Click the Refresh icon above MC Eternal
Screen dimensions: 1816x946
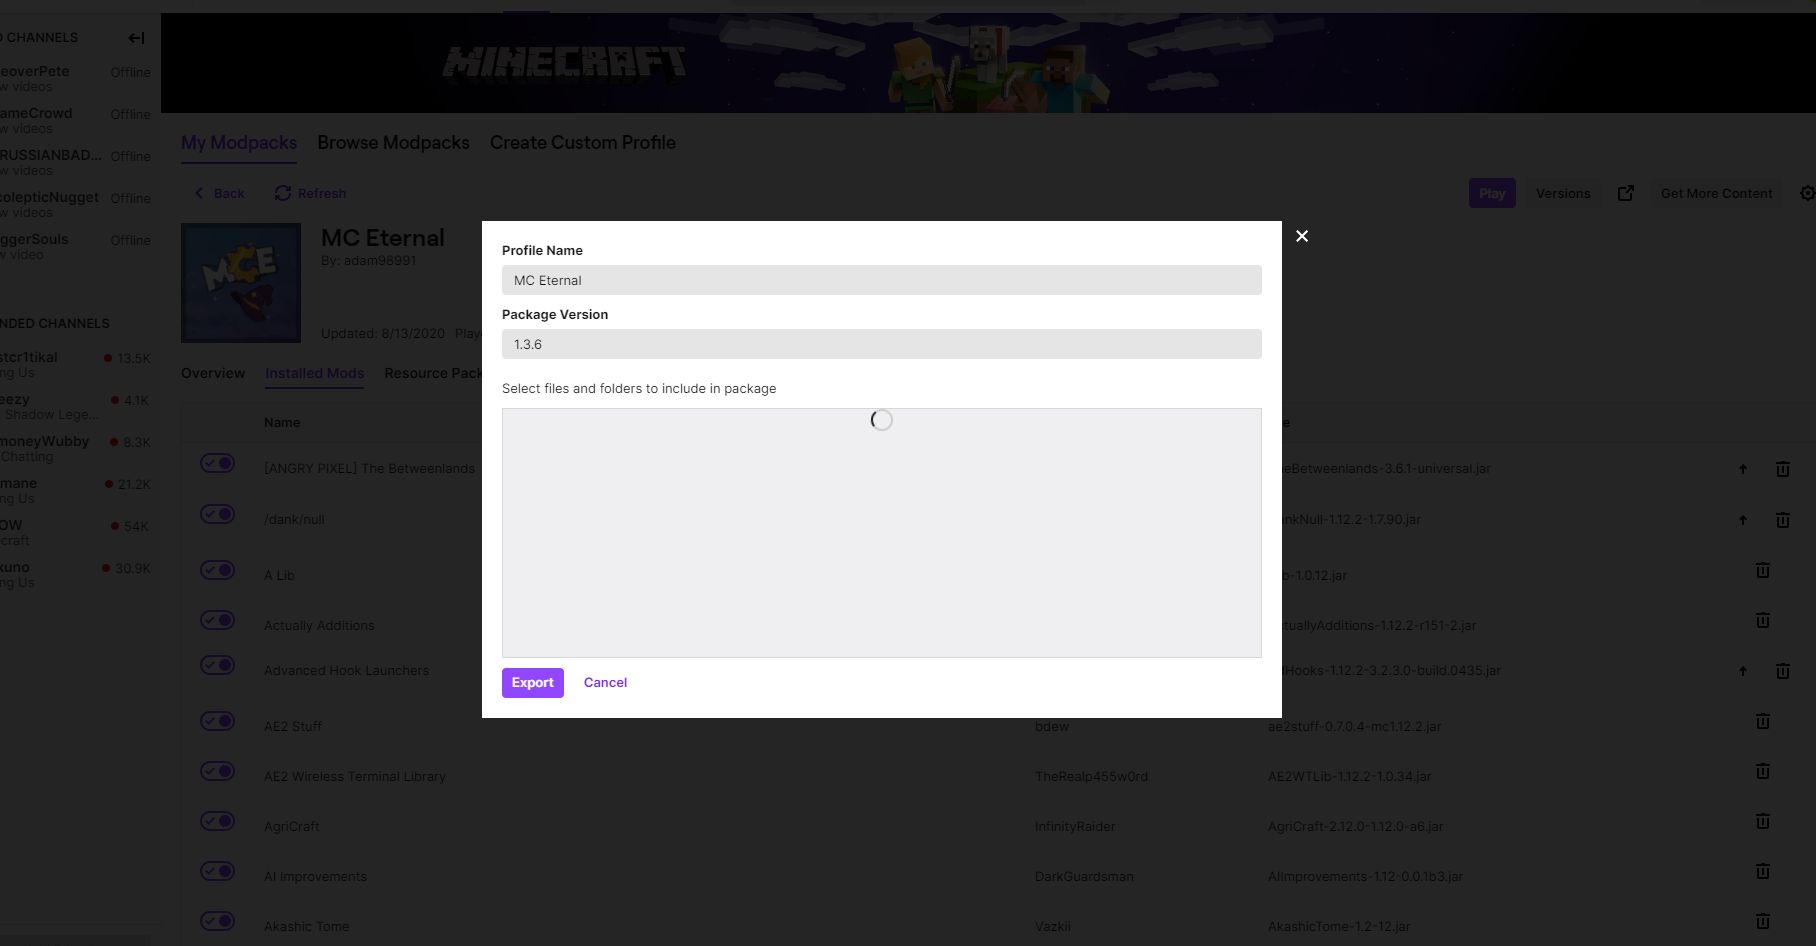[283, 193]
